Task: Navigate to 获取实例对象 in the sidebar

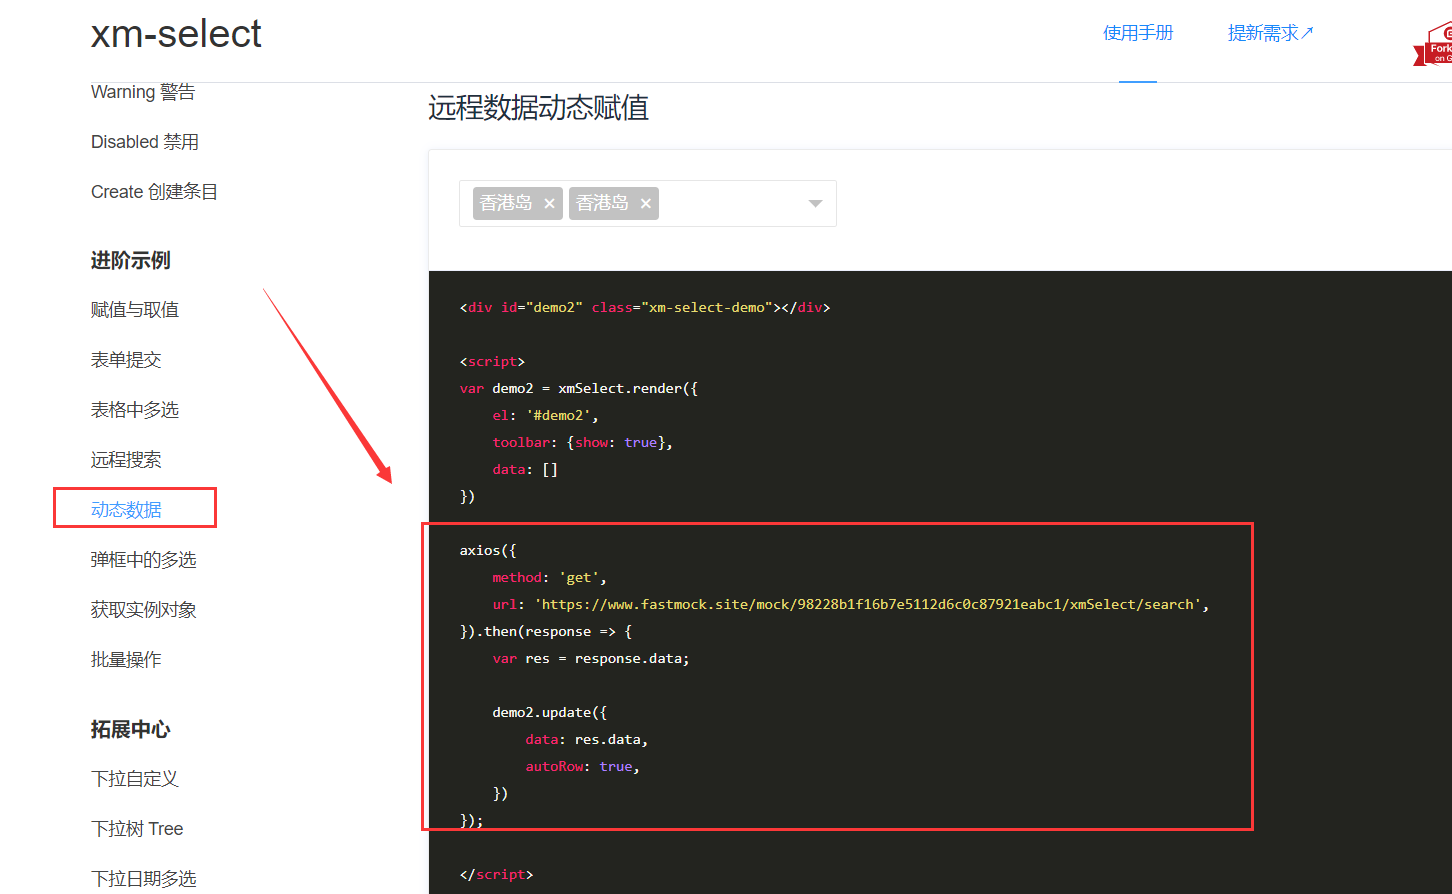Action: (x=141, y=609)
